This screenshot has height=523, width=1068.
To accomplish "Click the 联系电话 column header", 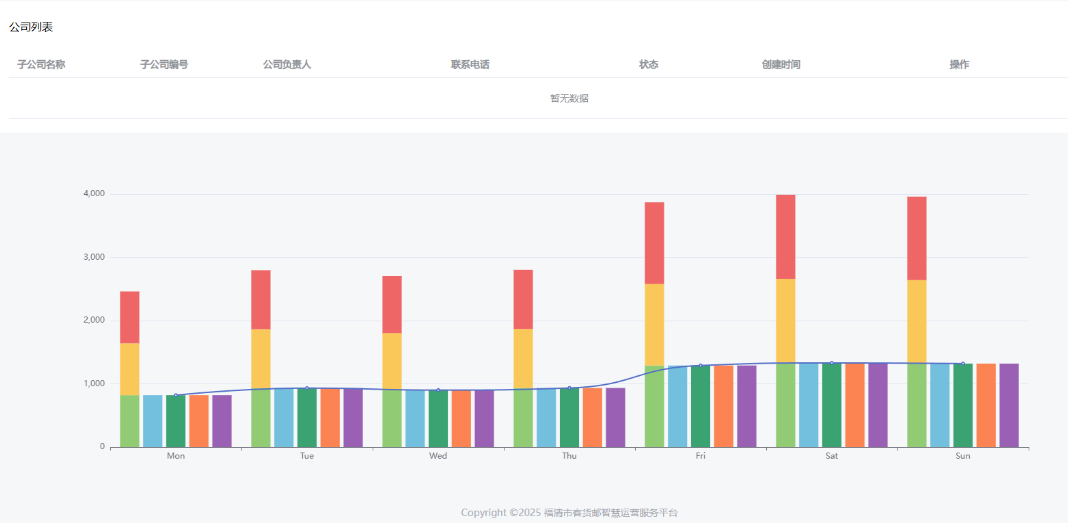I will [470, 64].
